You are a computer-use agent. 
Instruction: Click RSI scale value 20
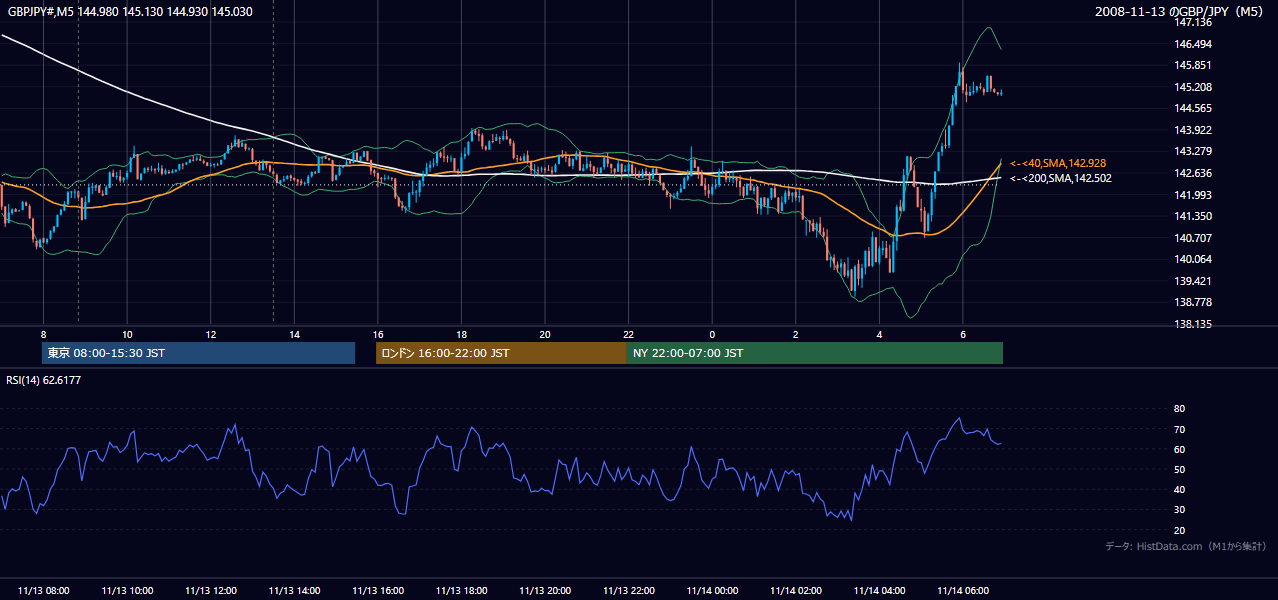(x=1179, y=530)
